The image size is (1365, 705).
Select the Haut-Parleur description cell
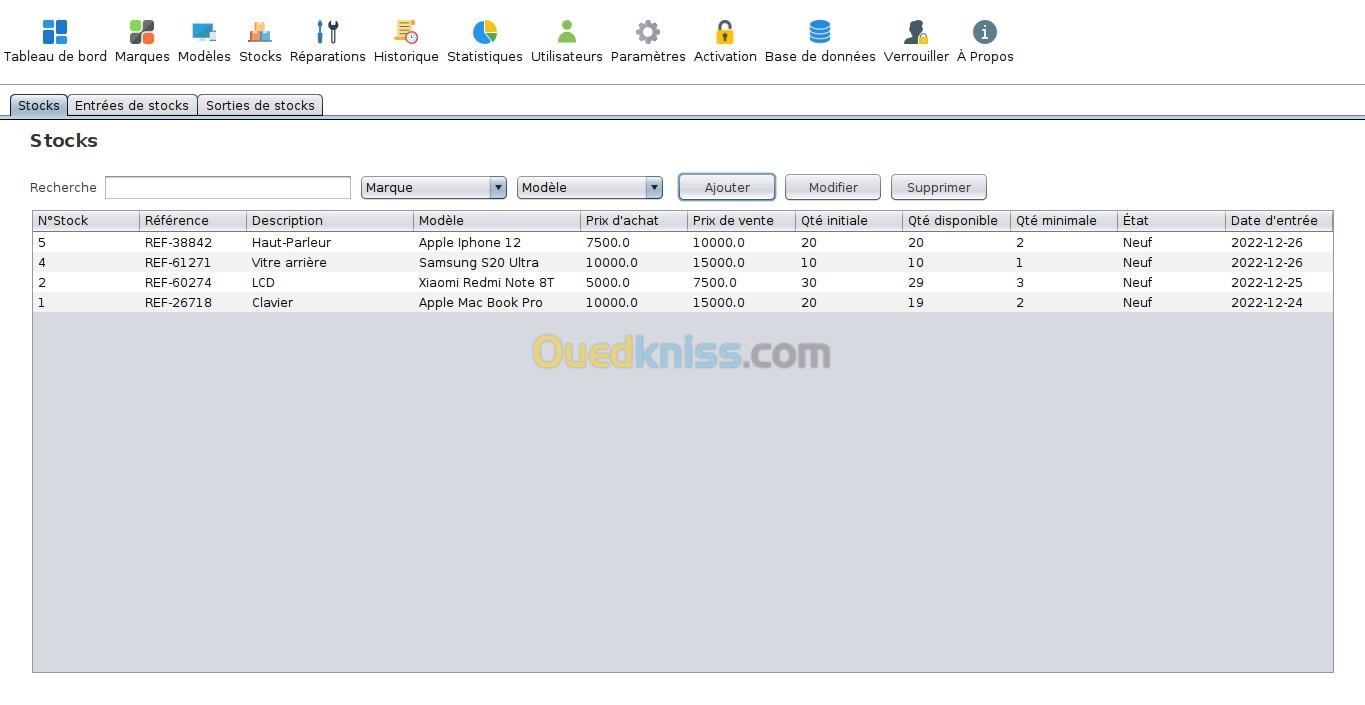point(330,242)
